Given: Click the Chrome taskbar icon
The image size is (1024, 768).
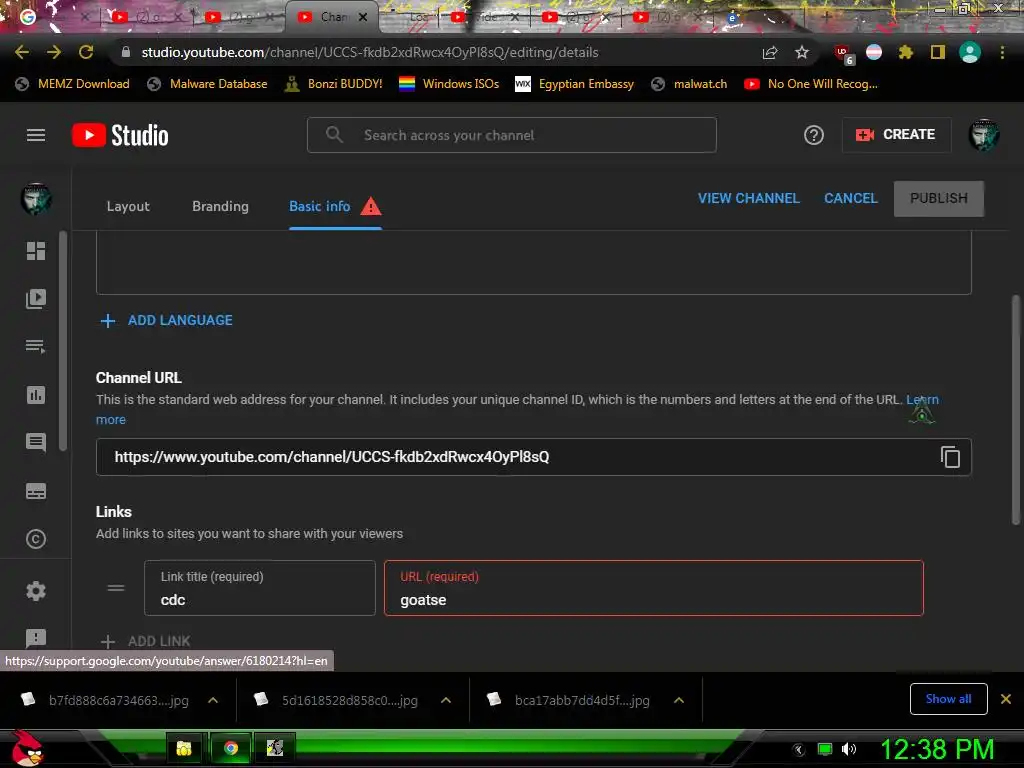Looking at the screenshot, I should pyautogui.click(x=231, y=748).
